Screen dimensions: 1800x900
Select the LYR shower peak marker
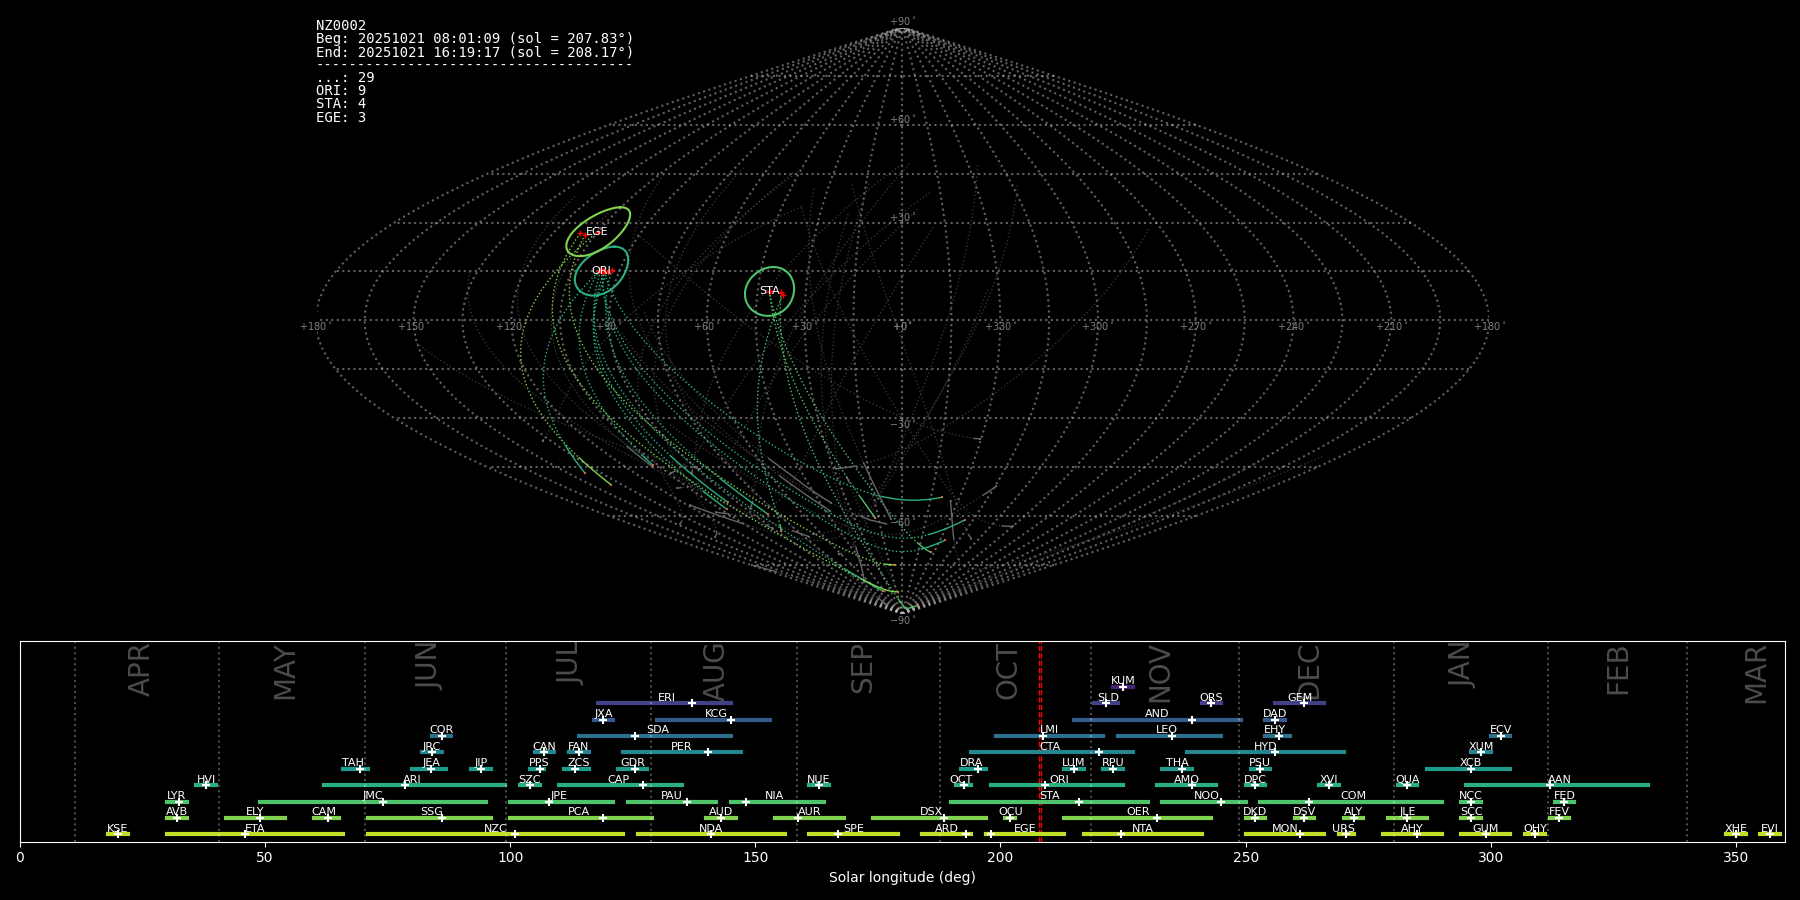tap(179, 802)
